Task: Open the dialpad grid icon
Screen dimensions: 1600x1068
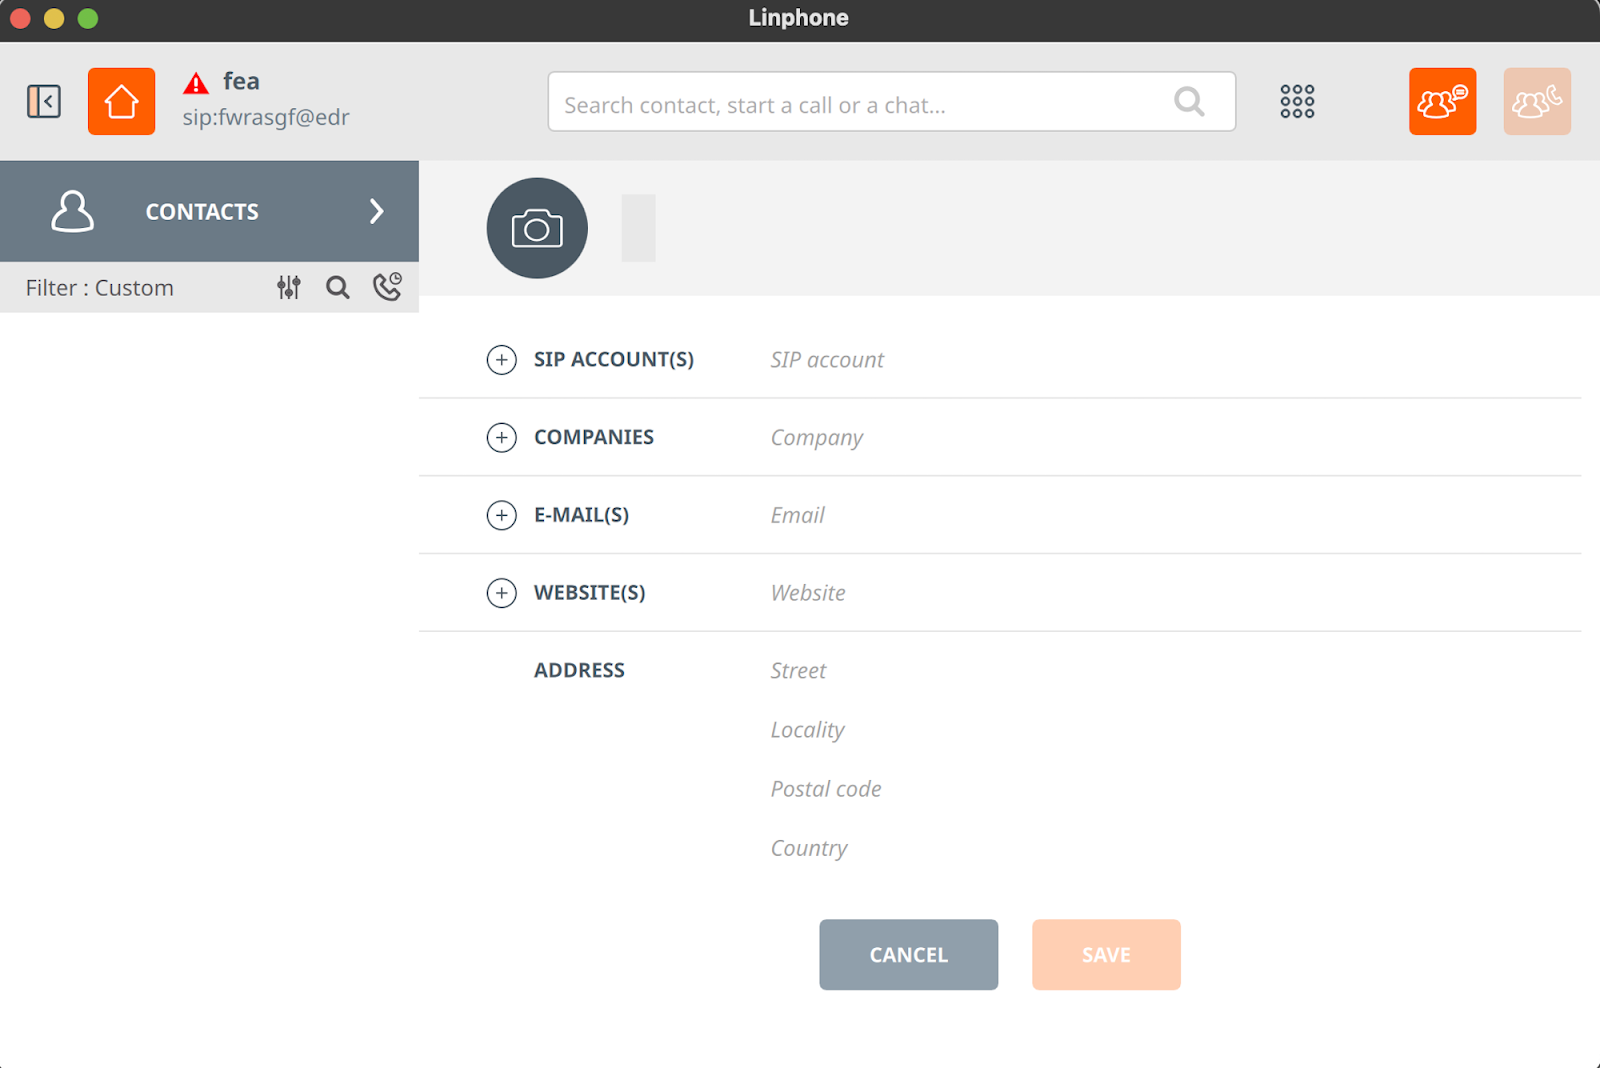Action: click(1297, 101)
